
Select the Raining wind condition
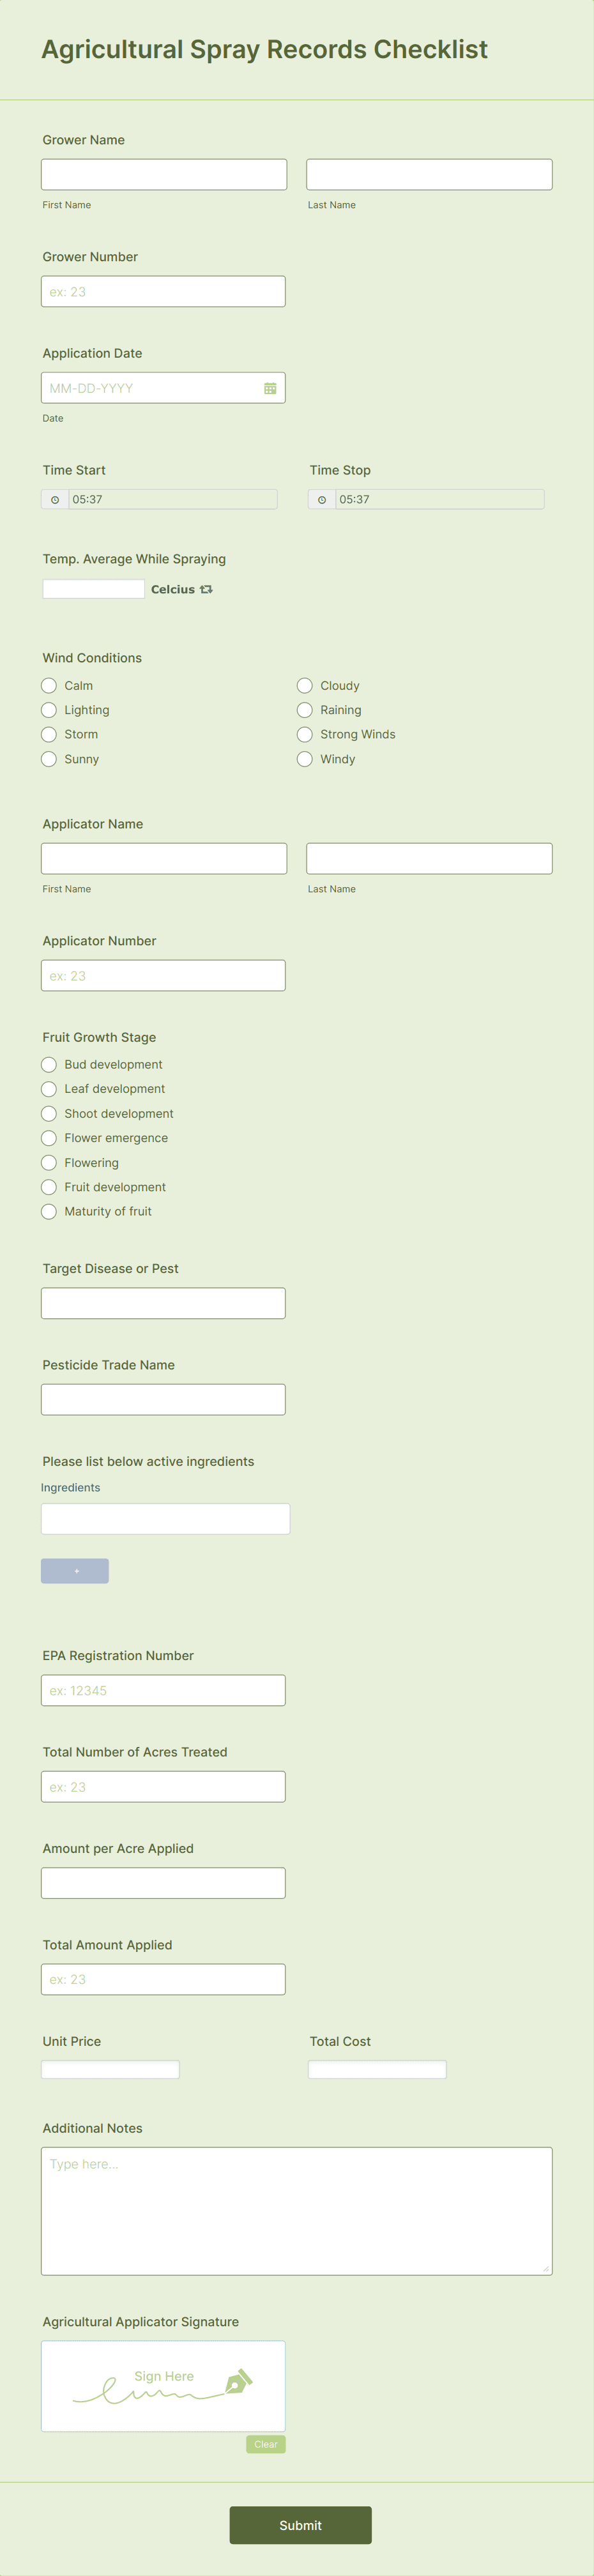click(304, 710)
